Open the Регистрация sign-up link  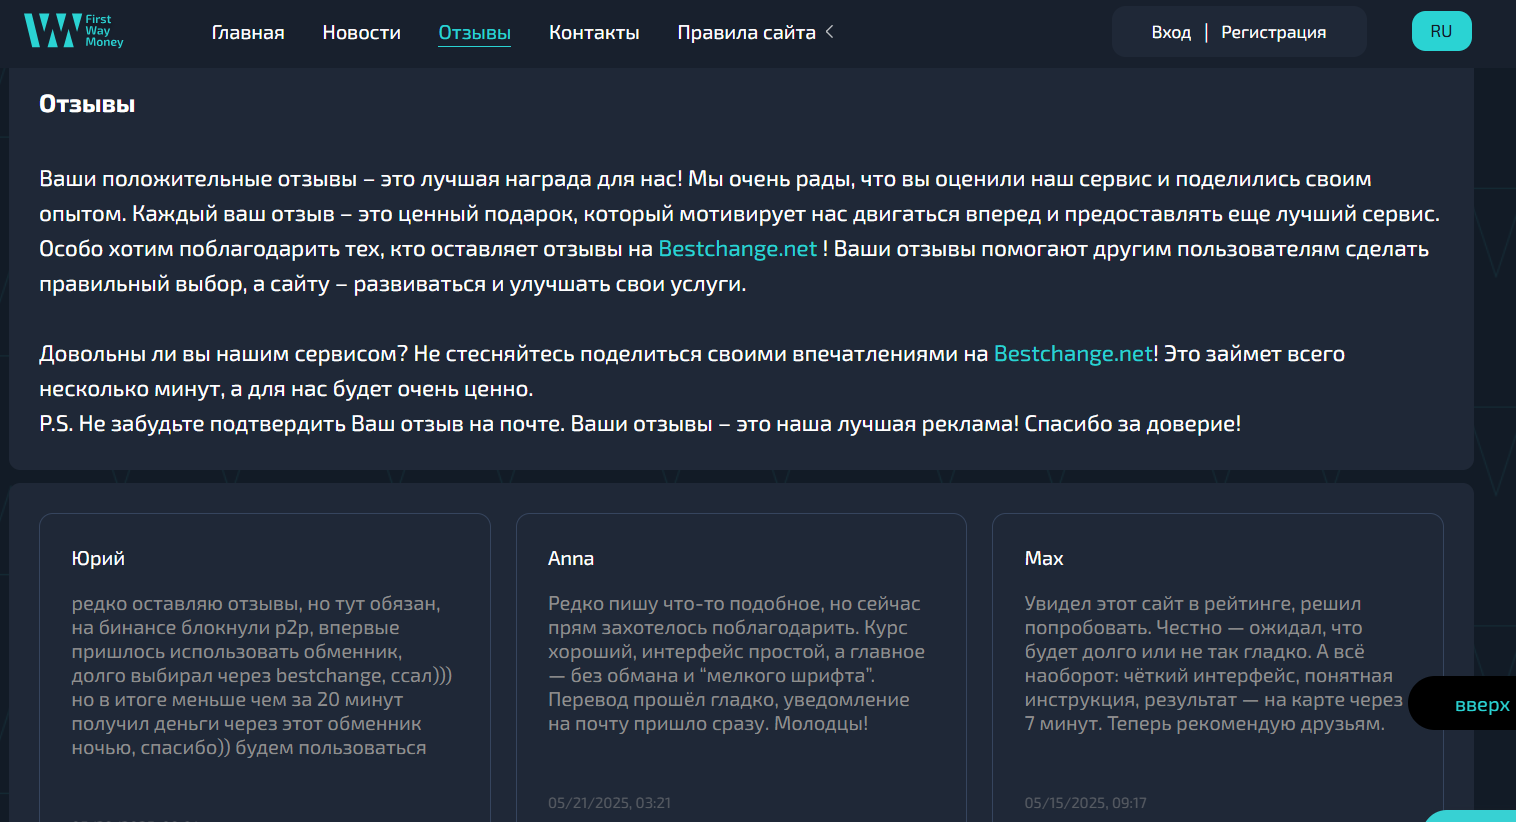pos(1273,33)
